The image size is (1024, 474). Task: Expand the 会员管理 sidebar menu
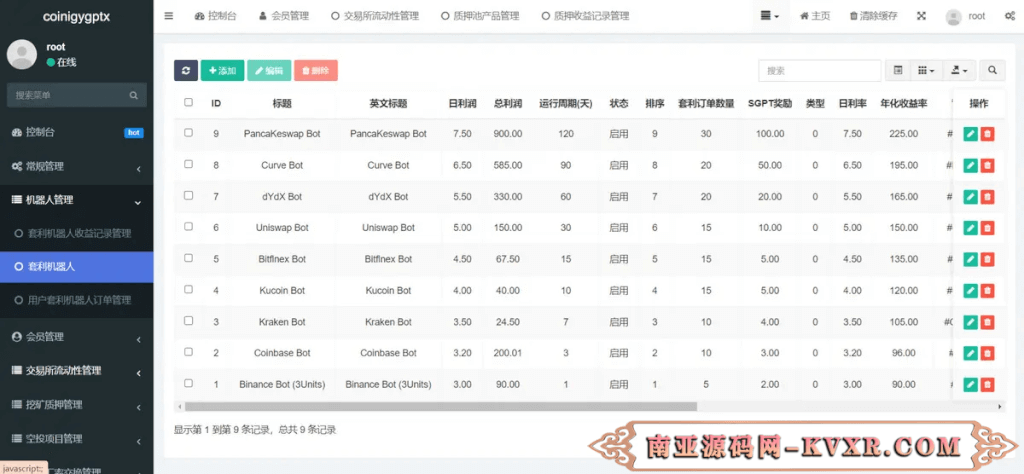(76, 337)
